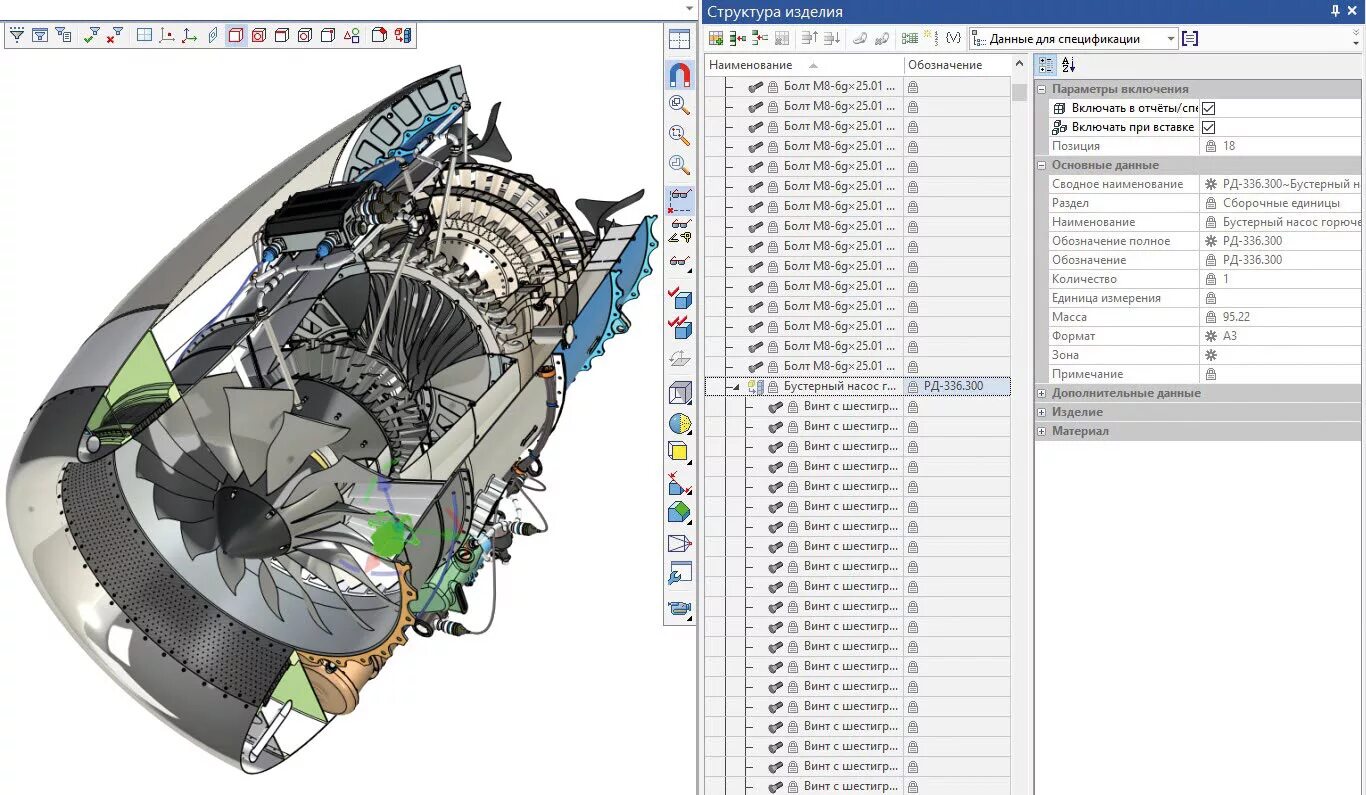Click the green-check filter icon
This screenshot has height=795, width=1366.
point(92,35)
